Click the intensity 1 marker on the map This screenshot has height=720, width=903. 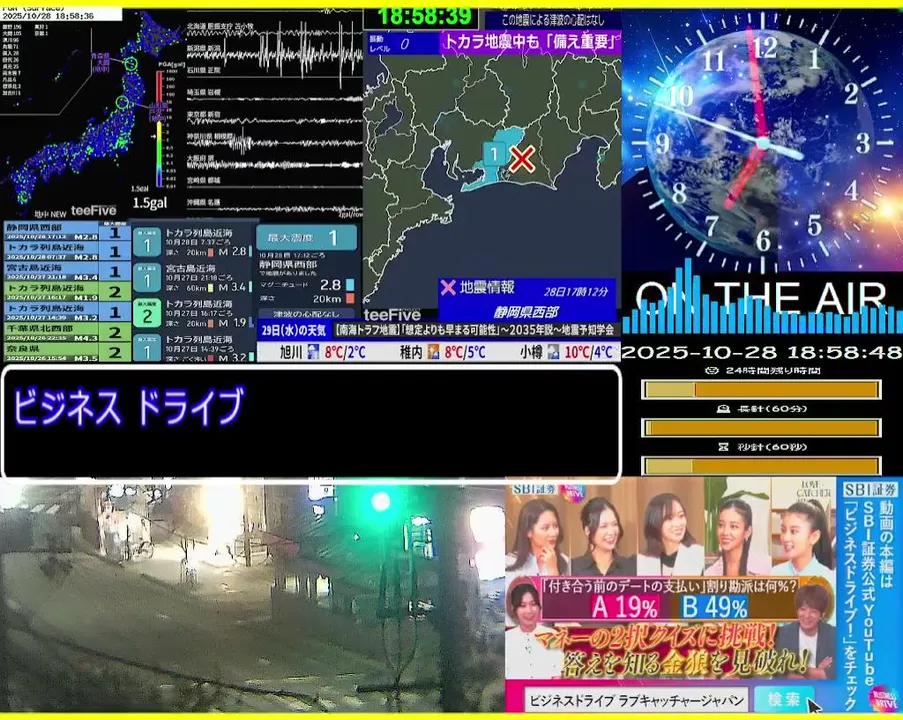(x=494, y=154)
